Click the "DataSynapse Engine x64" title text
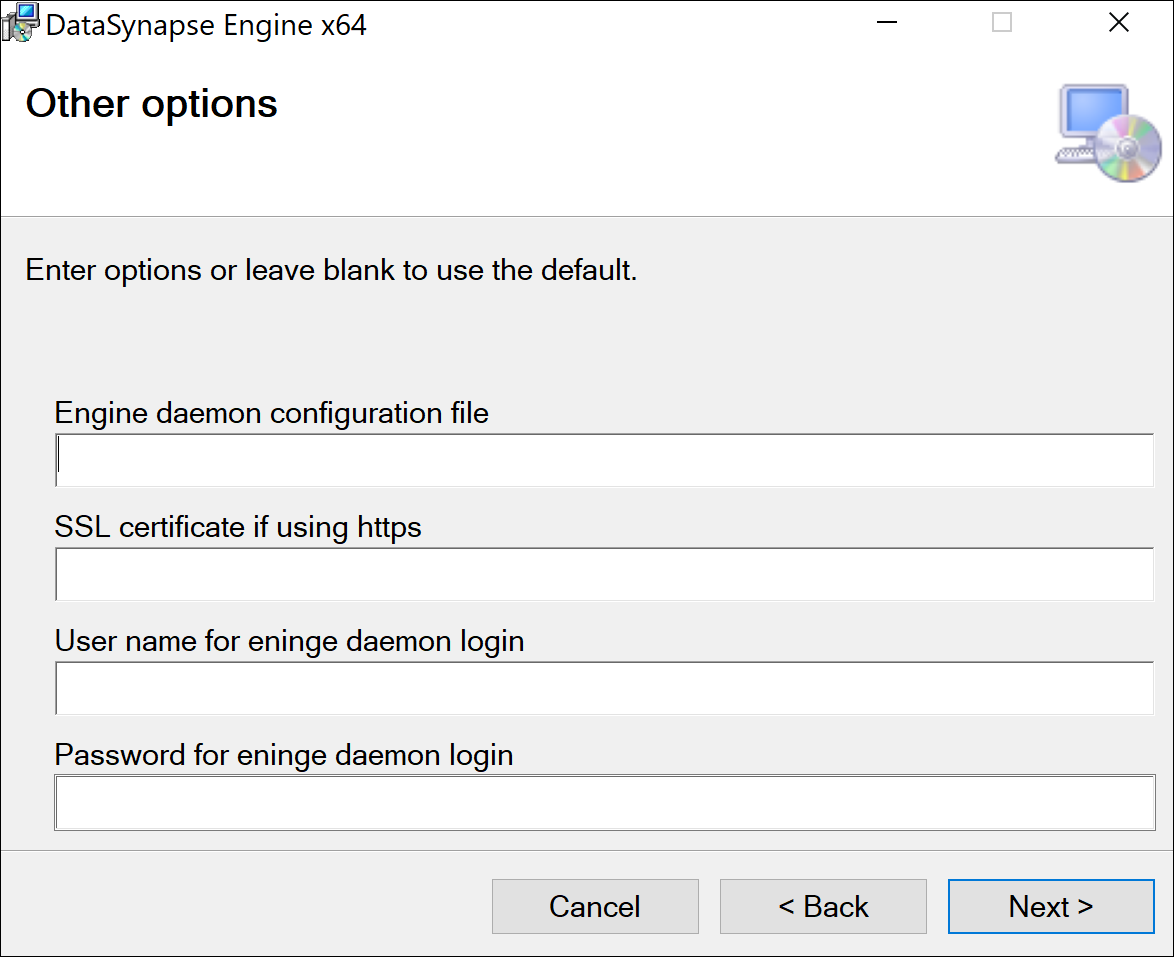Image resolution: width=1174 pixels, height=957 pixels. point(206,25)
